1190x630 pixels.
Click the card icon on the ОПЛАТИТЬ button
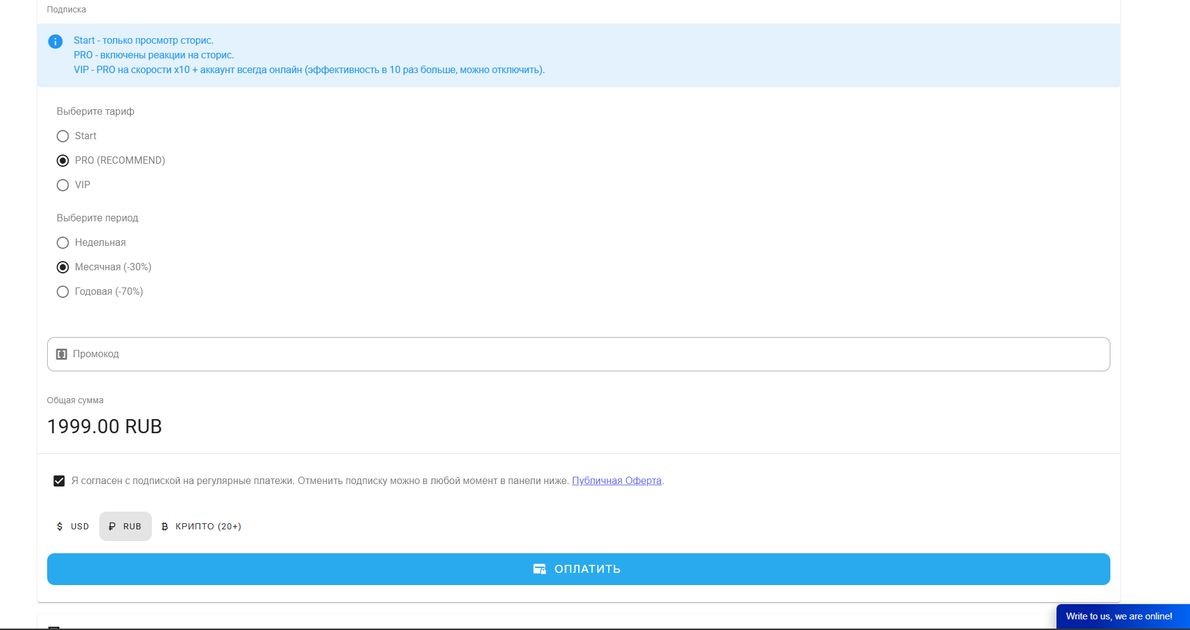(x=540, y=569)
